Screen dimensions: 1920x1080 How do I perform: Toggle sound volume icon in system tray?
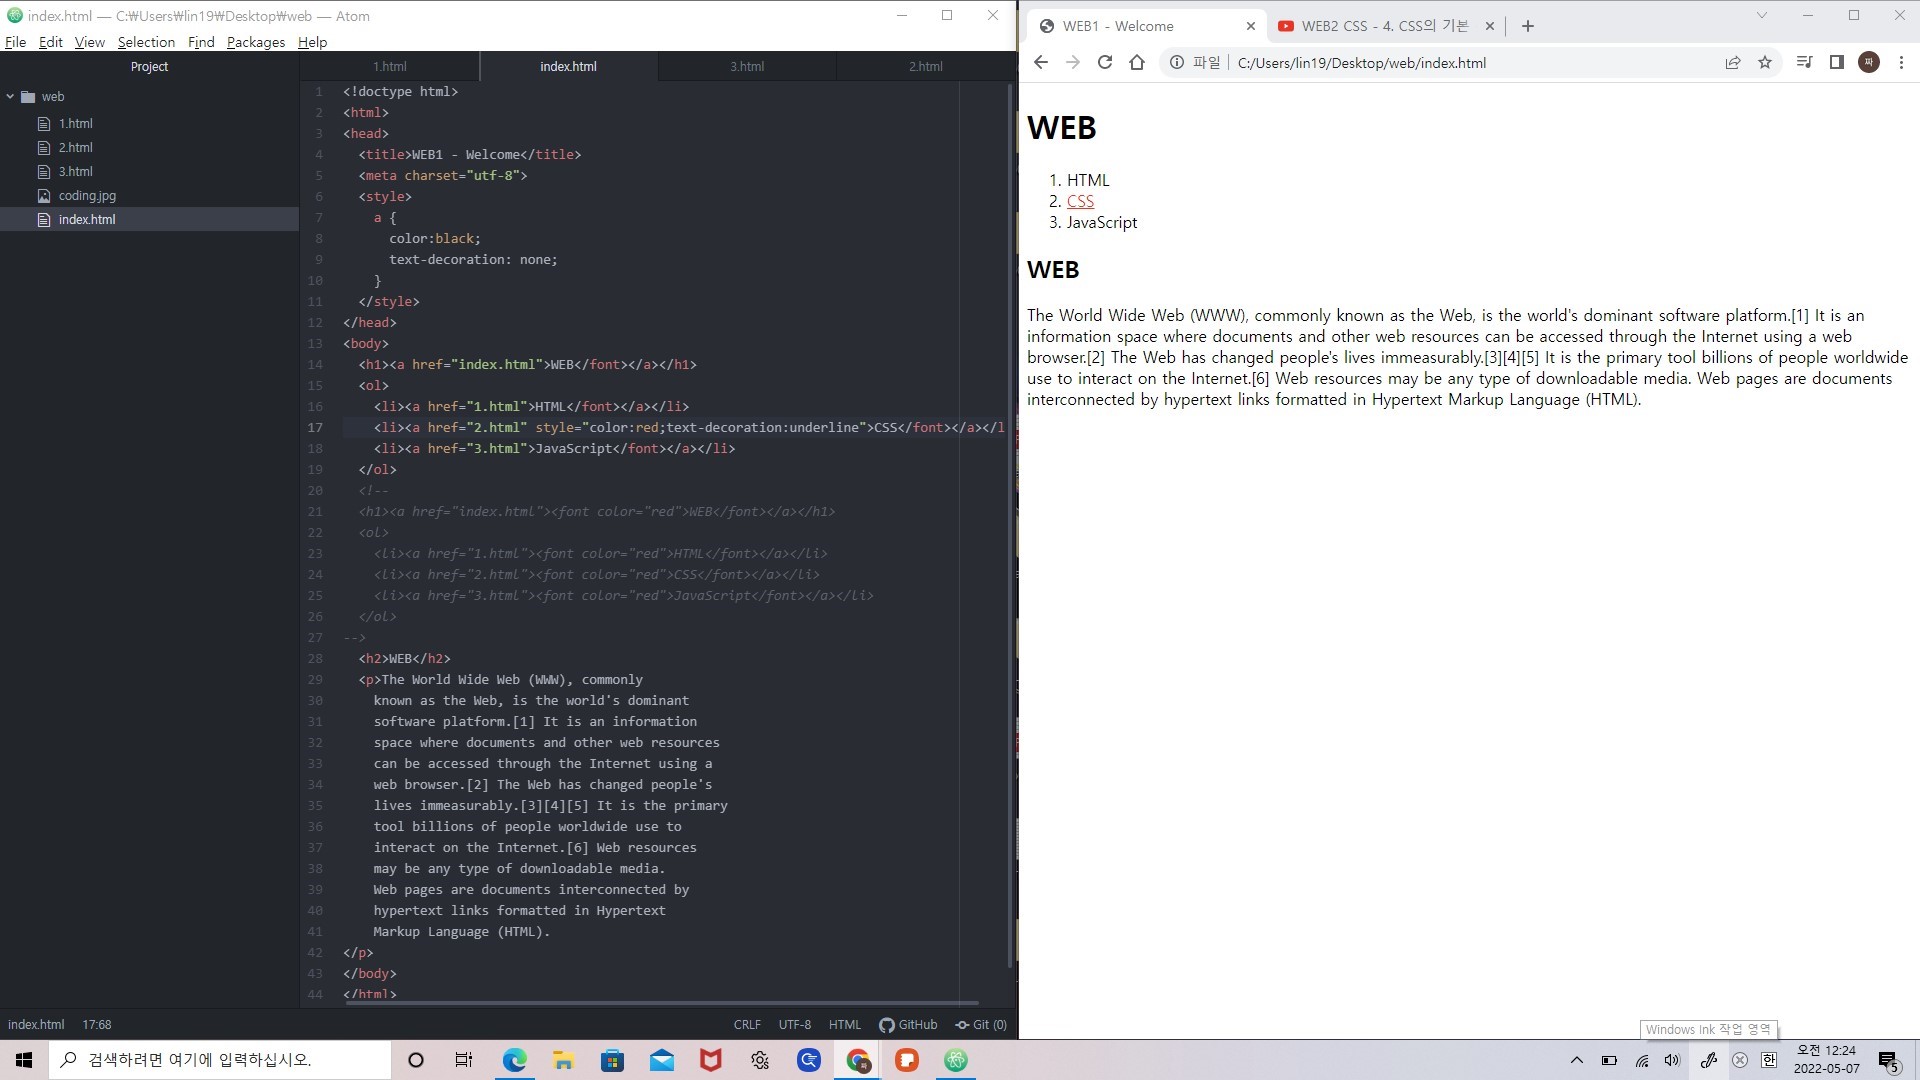click(x=1672, y=1060)
